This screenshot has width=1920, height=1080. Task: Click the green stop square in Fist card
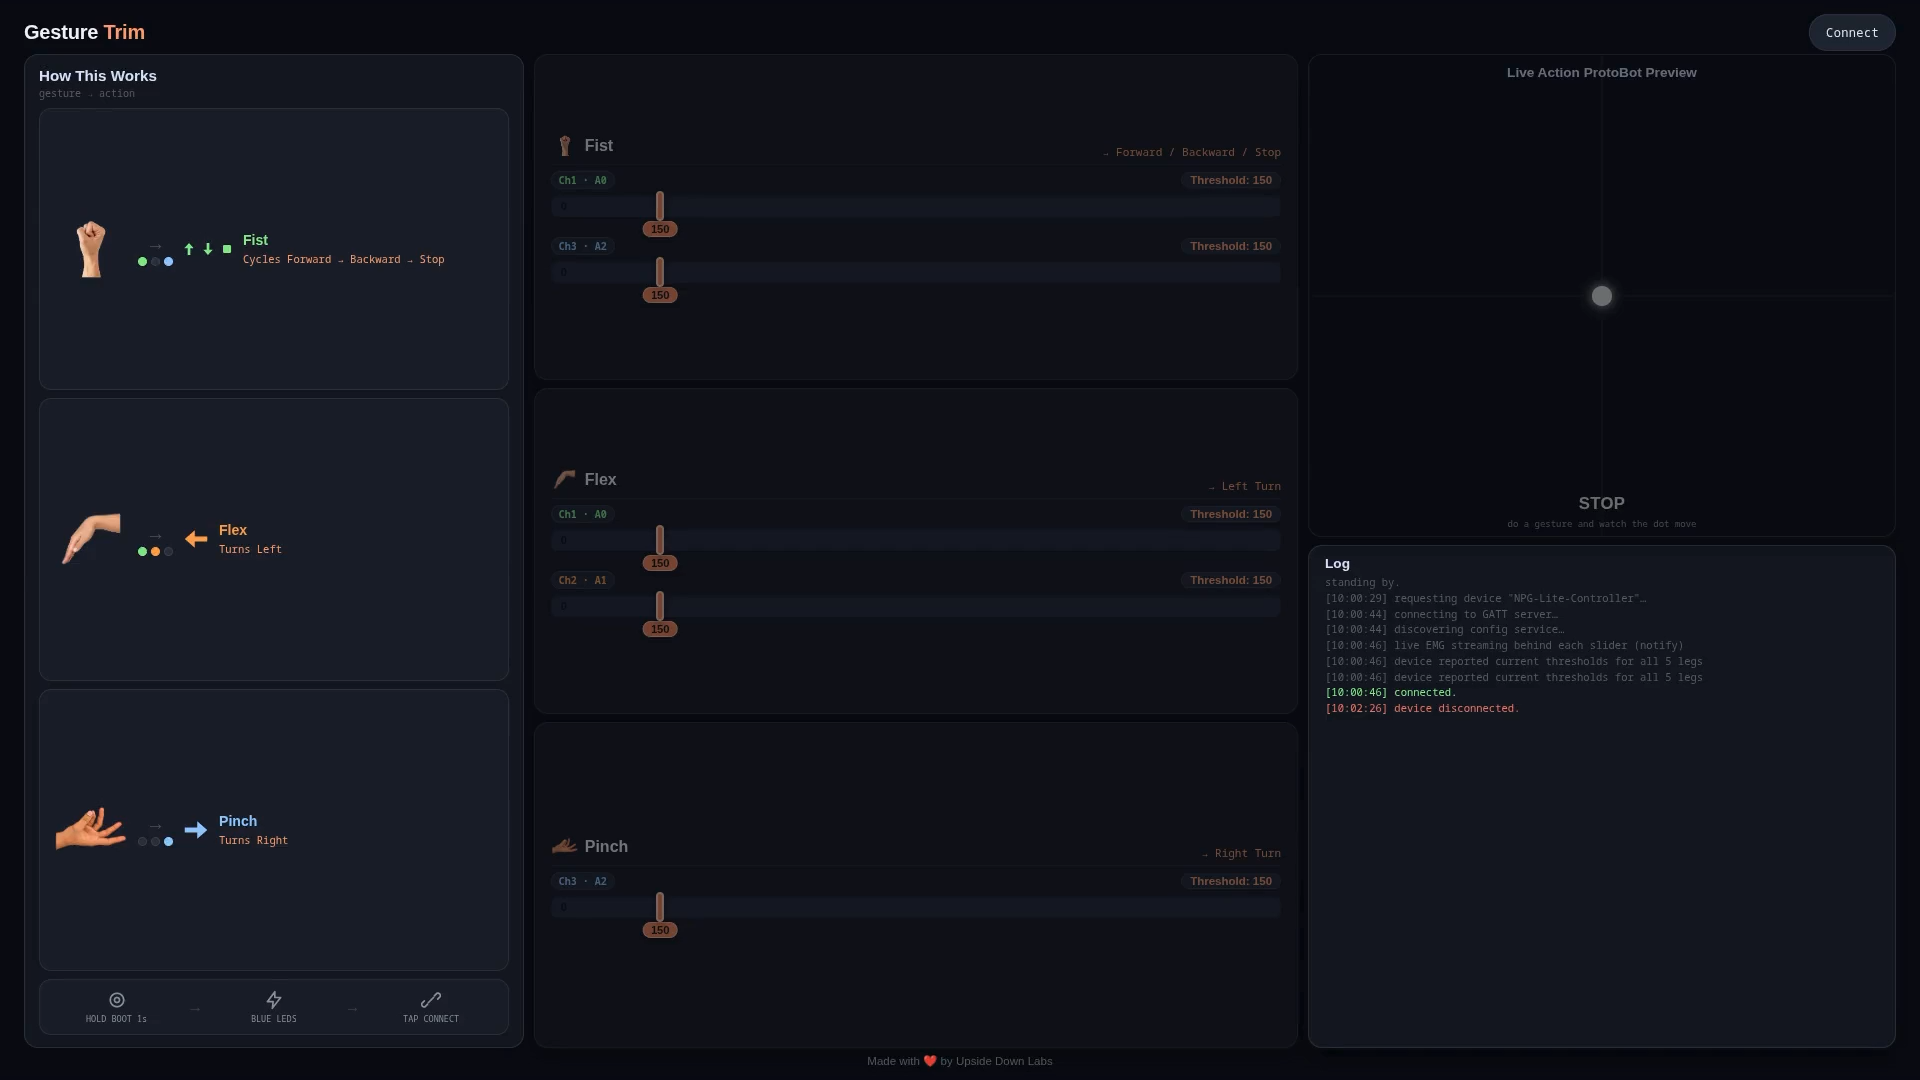click(227, 249)
